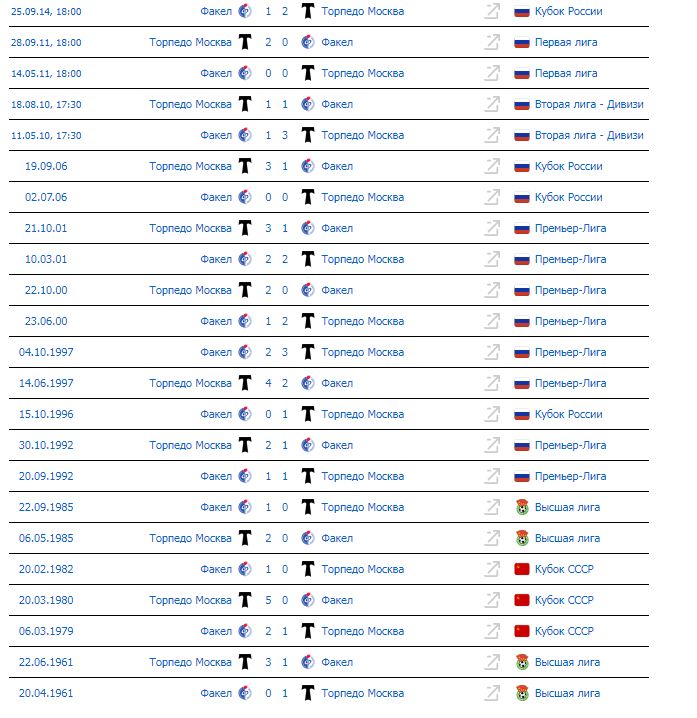This screenshot has width=697, height=718.
Task: Click Fakel club logo in the 14.05.11 row
Action: point(246,73)
